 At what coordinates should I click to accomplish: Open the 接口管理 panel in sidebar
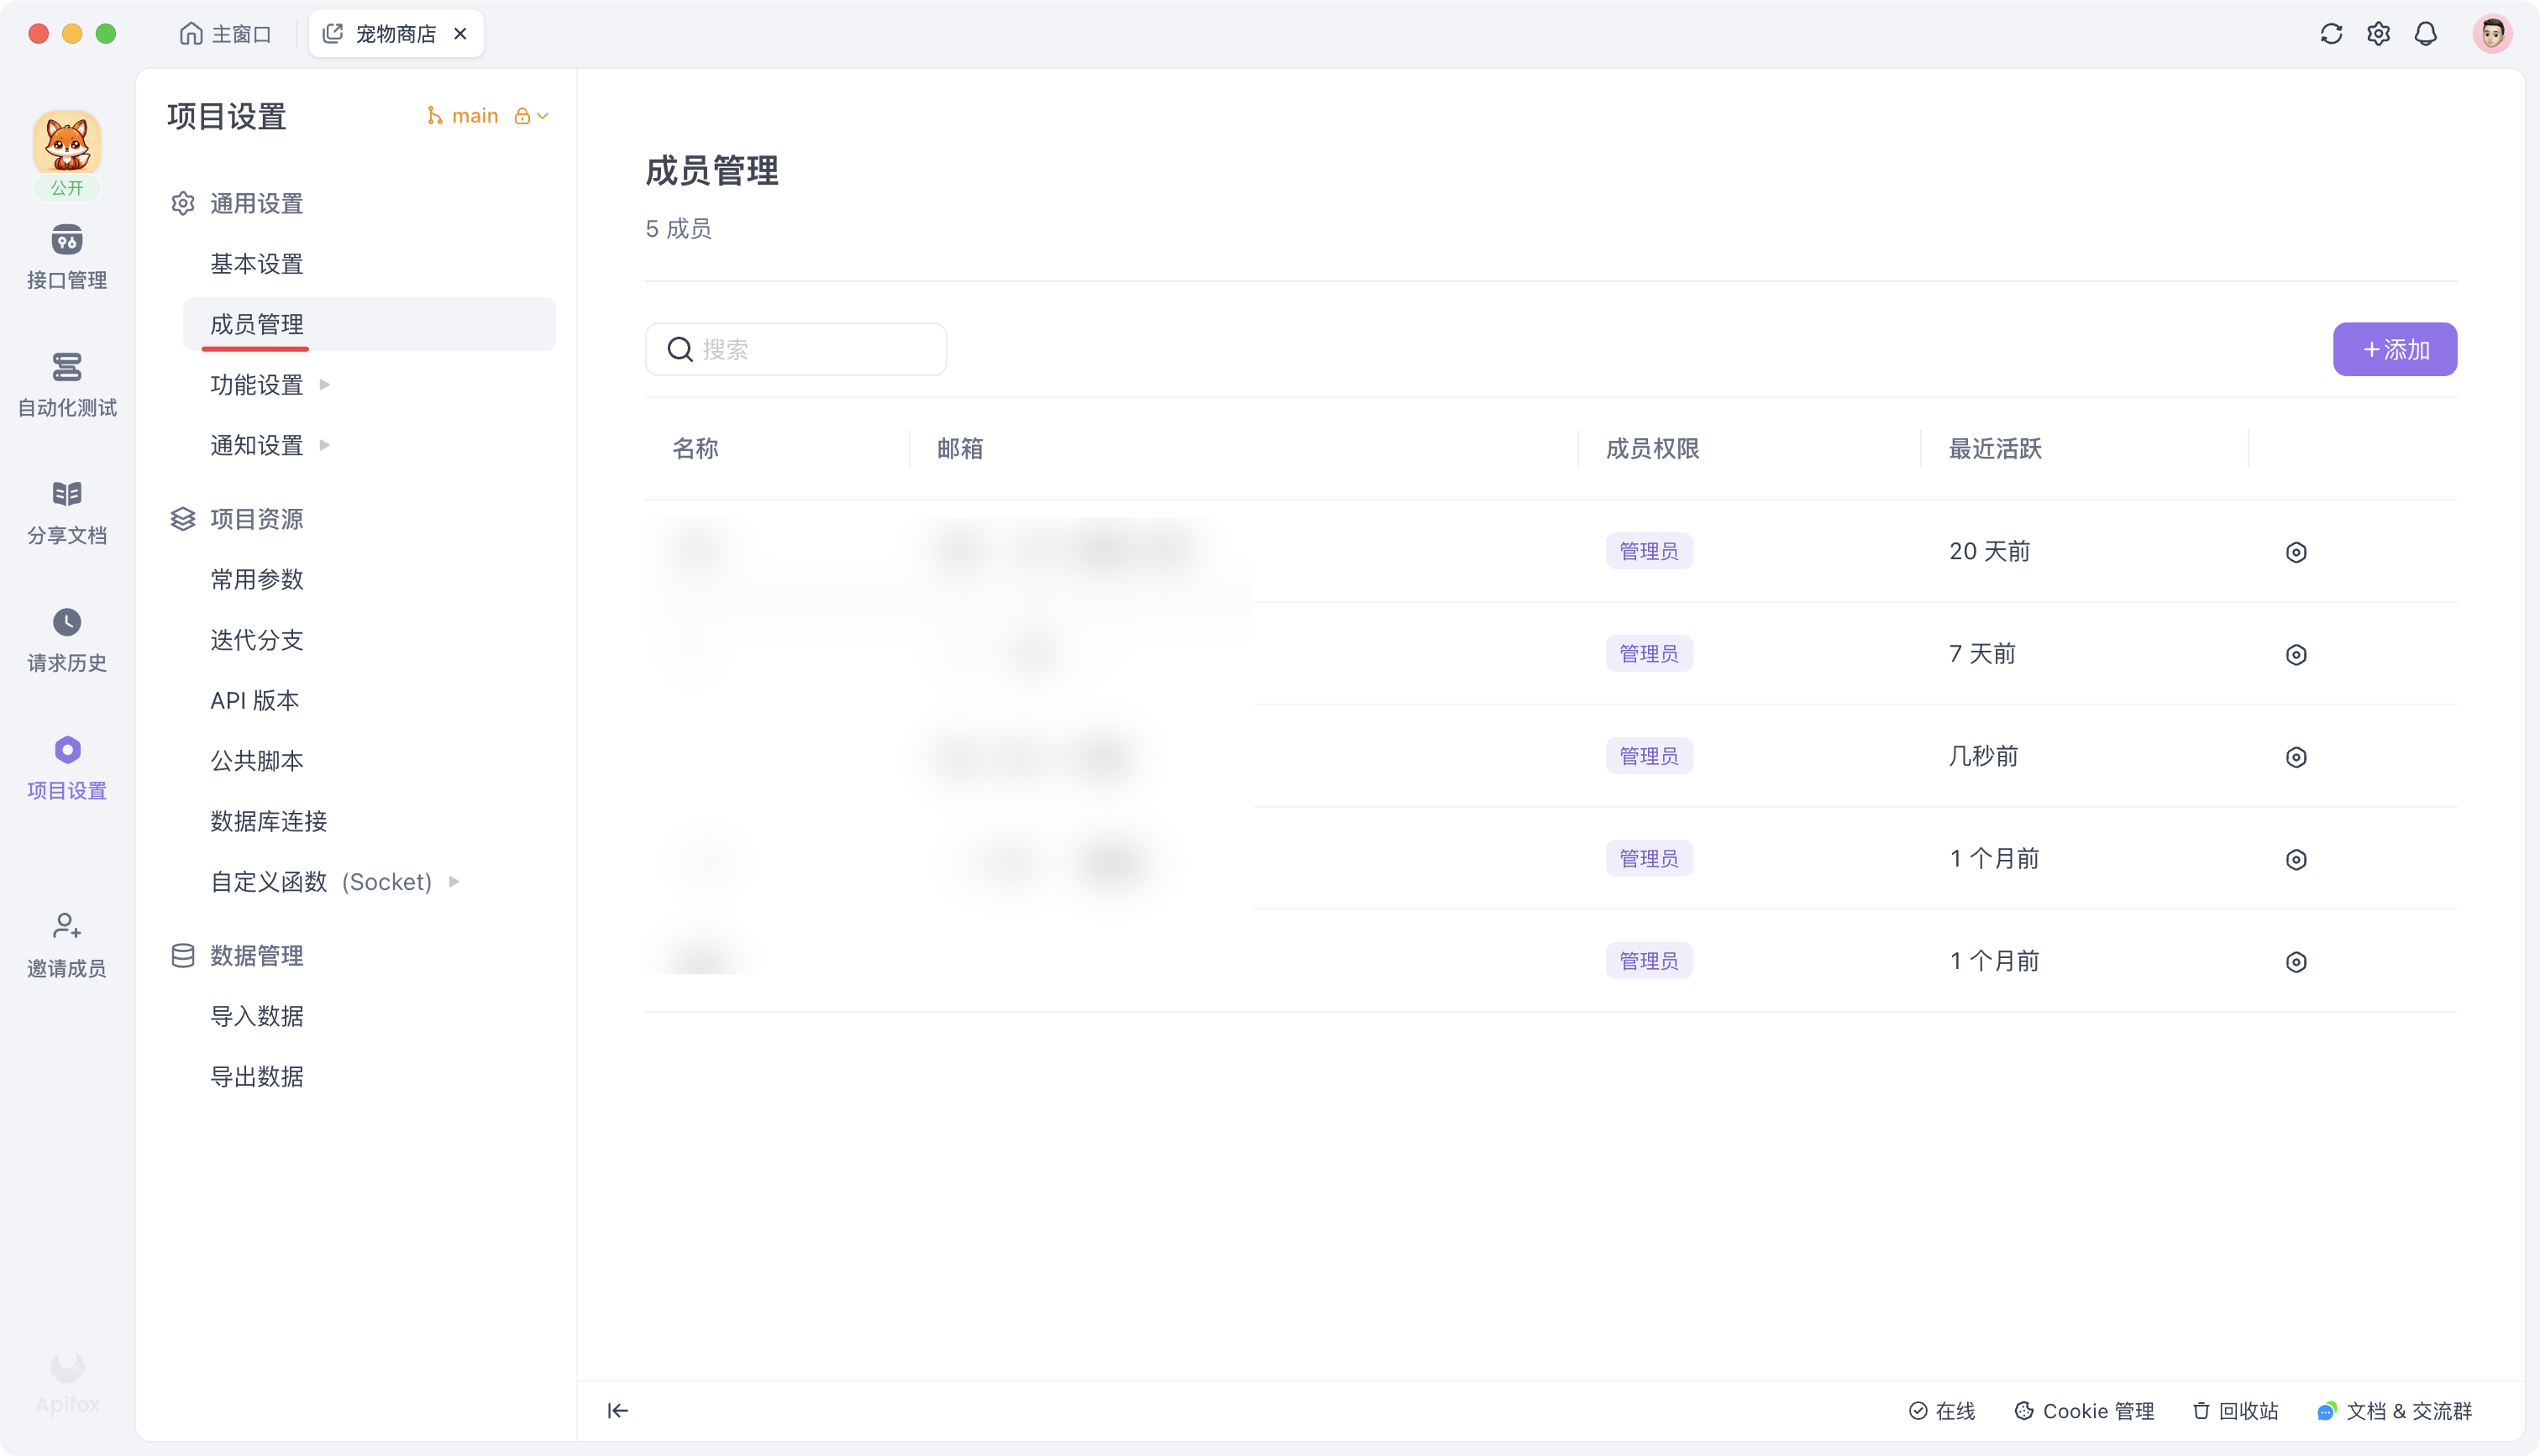click(66, 258)
